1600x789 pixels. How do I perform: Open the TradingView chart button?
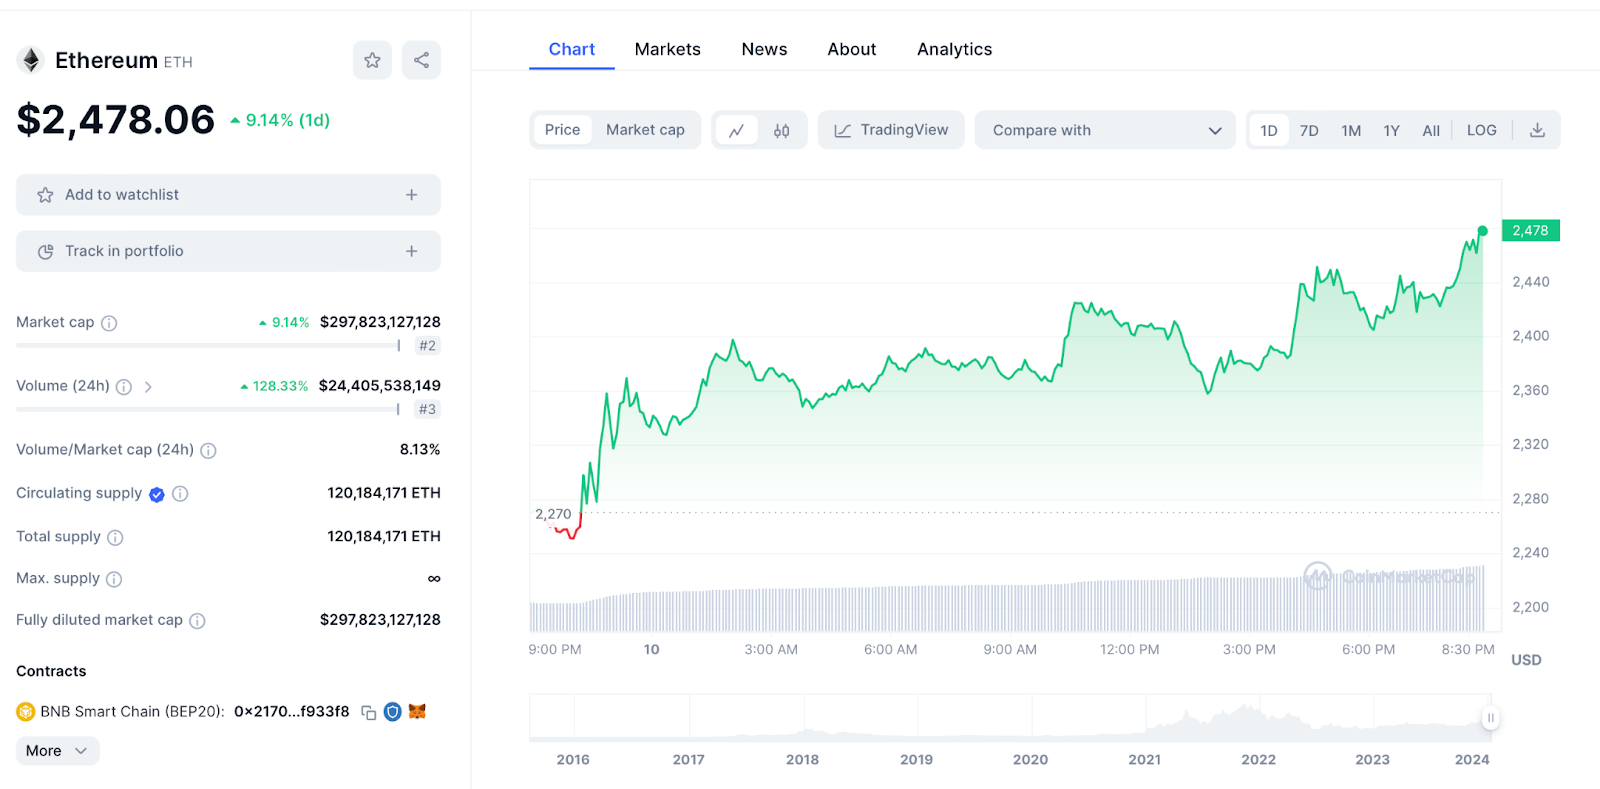click(x=891, y=130)
